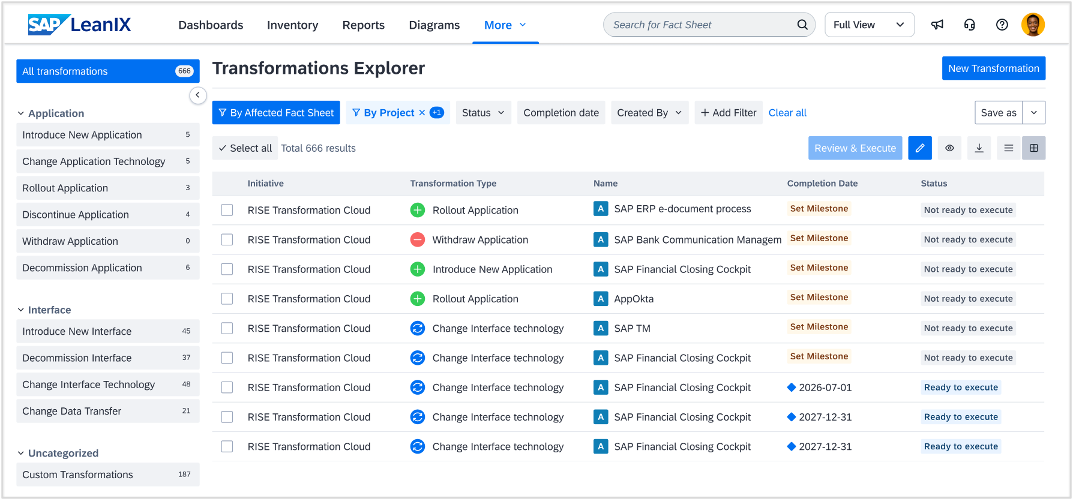Switch to list view layout icon
This screenshot has height=500, width=1072.
click(1008, 148)
